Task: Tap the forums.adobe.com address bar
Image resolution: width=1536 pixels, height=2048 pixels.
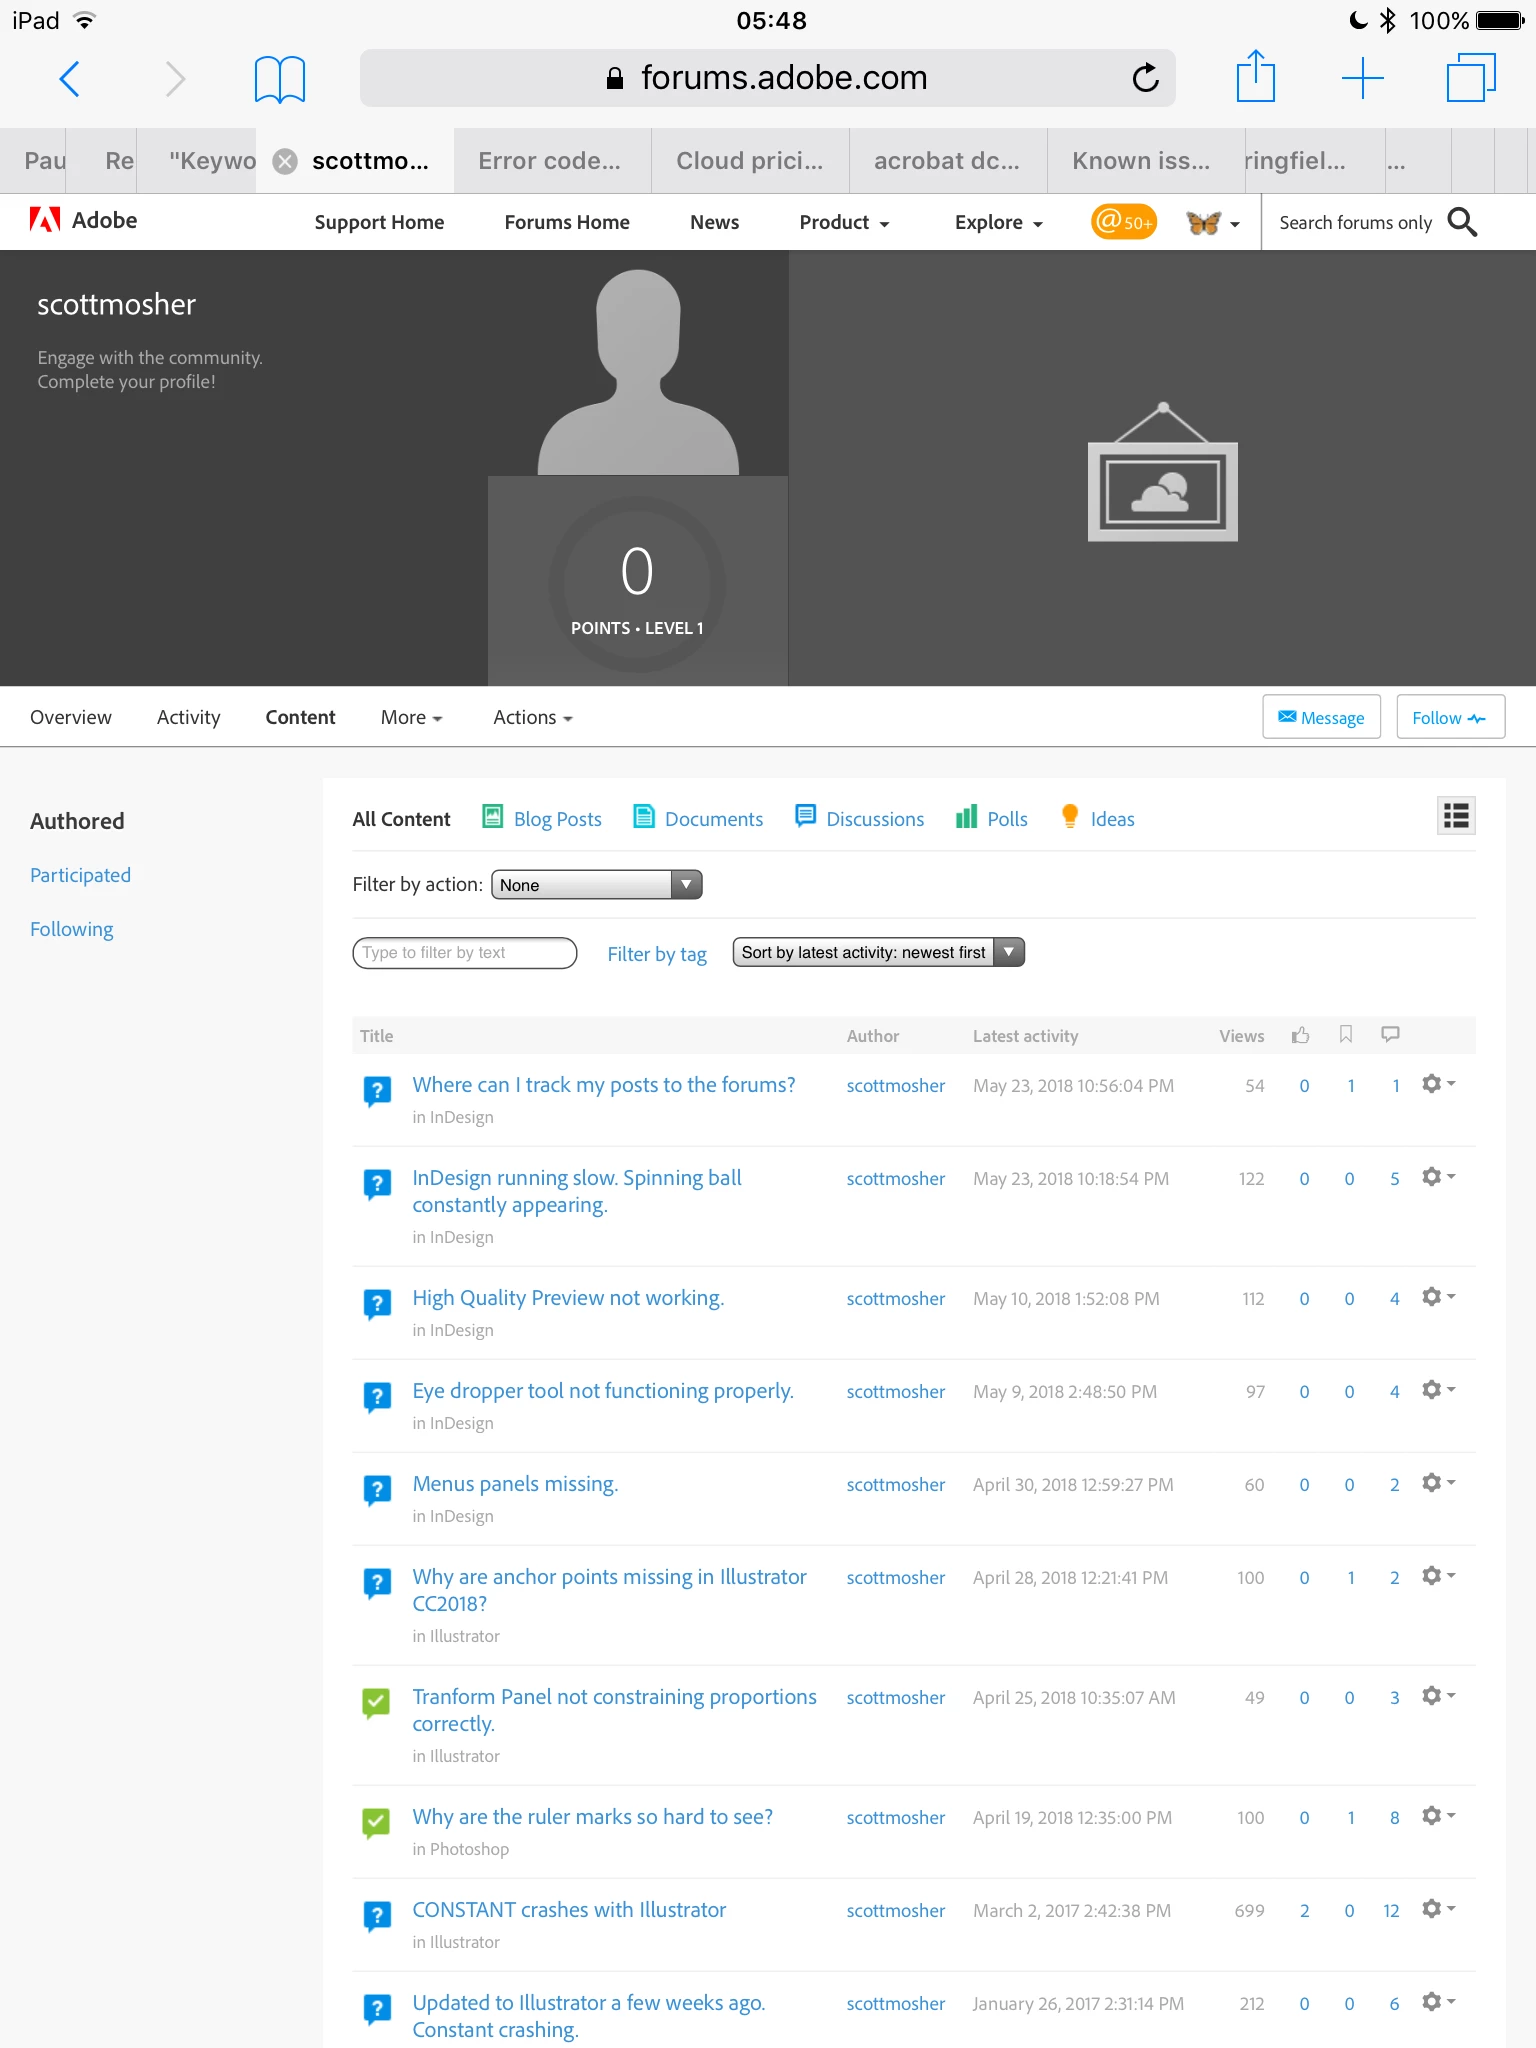Action: 767,77
